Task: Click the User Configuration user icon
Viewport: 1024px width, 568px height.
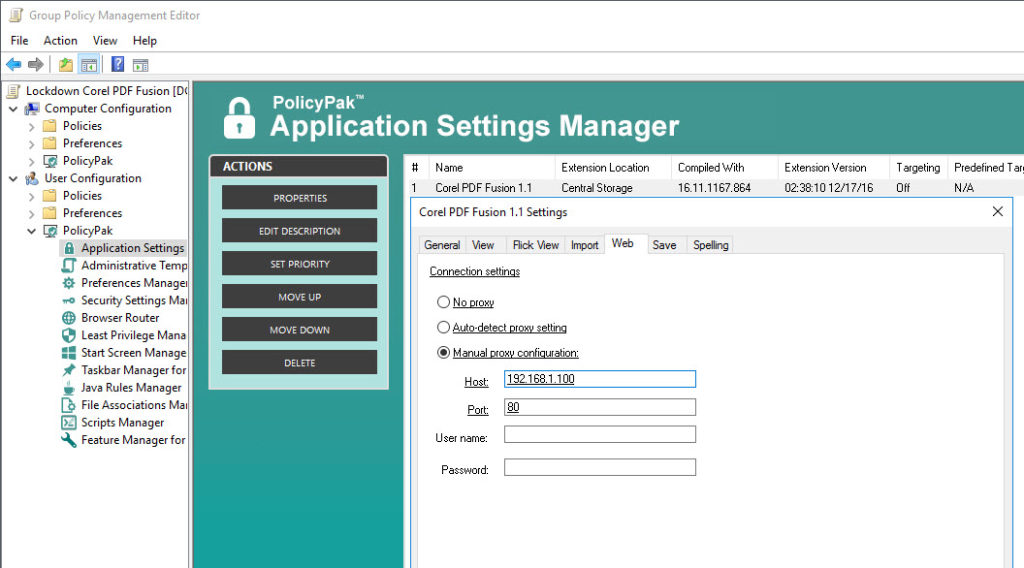Action: 32,178
